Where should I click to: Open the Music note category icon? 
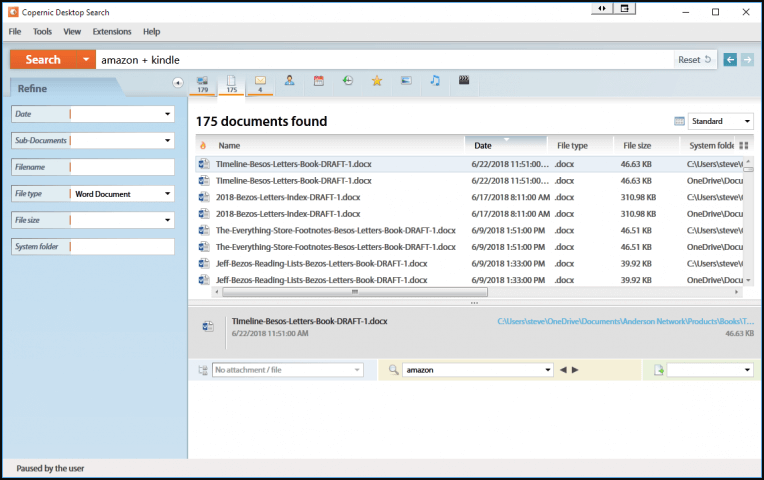[435, 80]
